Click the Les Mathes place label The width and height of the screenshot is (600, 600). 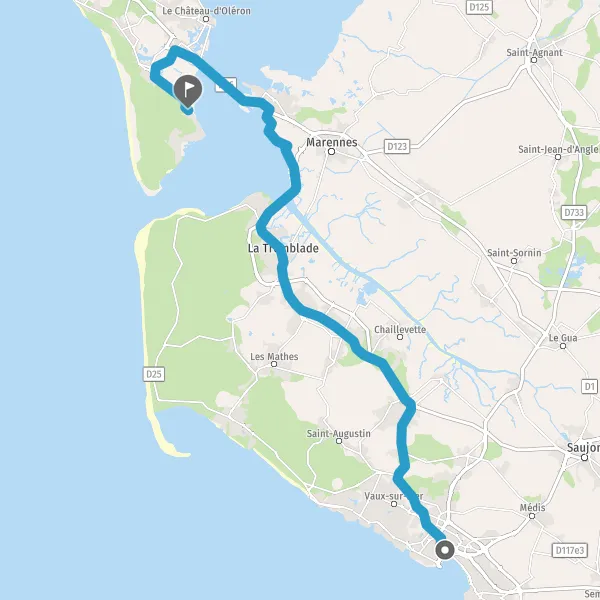coord(274,357)
